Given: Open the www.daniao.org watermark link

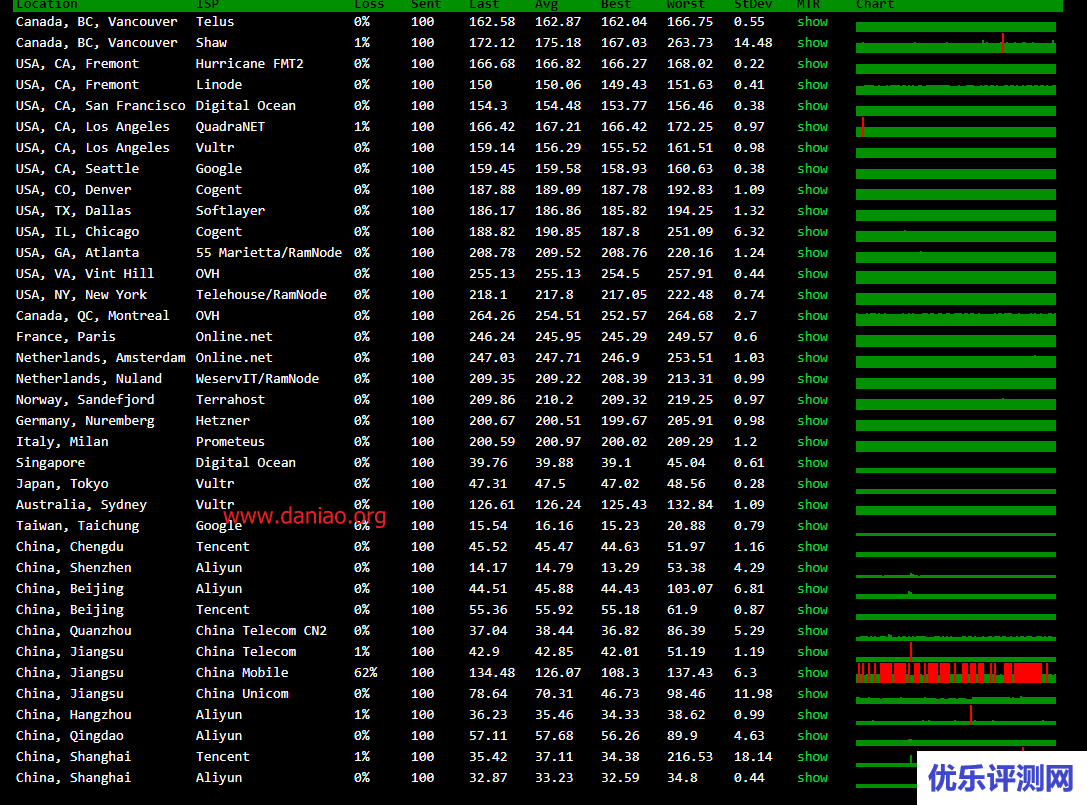Looking at the screenshot, I should (x=305, y=516).
